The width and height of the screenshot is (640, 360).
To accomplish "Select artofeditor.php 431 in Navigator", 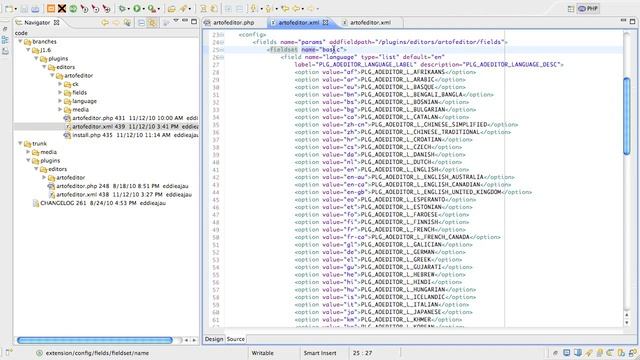I will click(x=131, y=118).
